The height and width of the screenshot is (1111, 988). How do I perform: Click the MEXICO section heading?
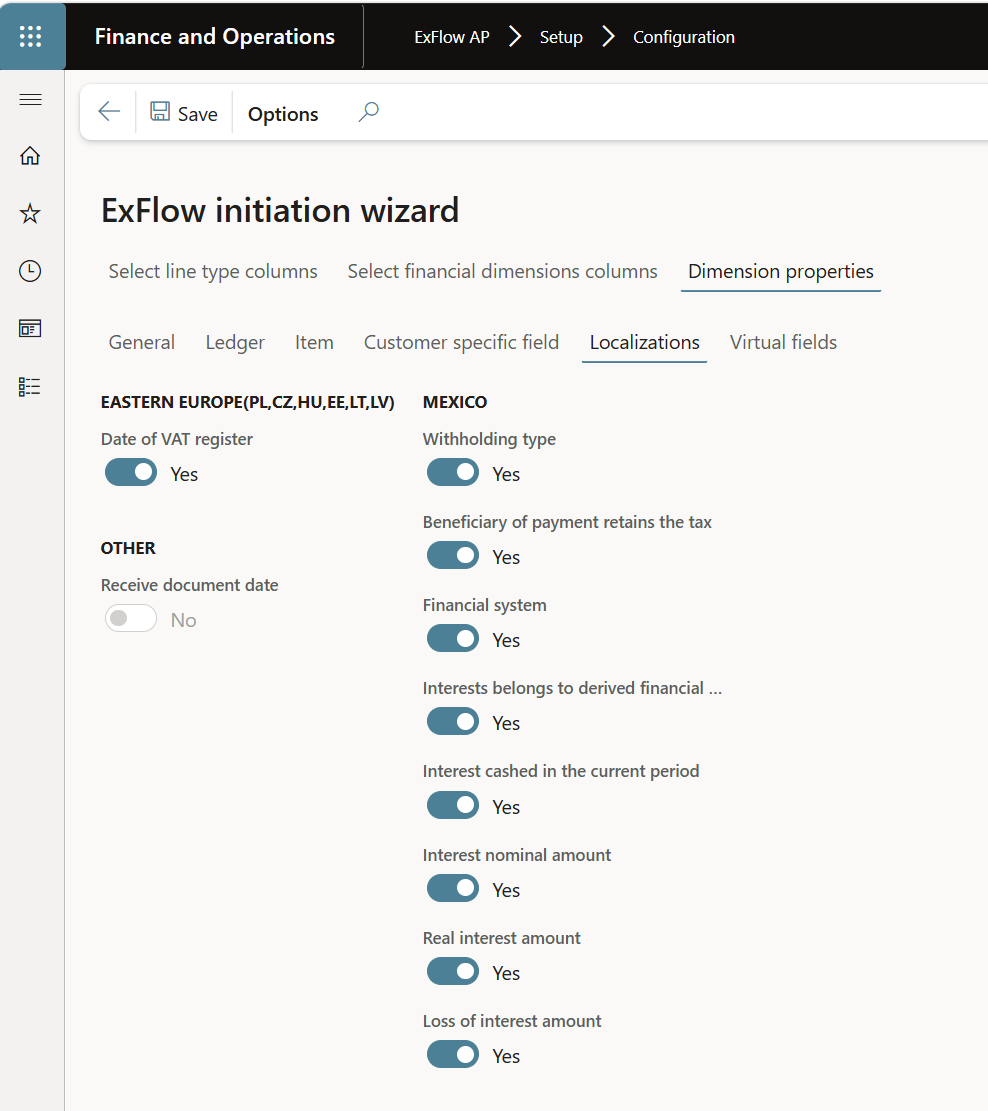(x=455, y=402)
